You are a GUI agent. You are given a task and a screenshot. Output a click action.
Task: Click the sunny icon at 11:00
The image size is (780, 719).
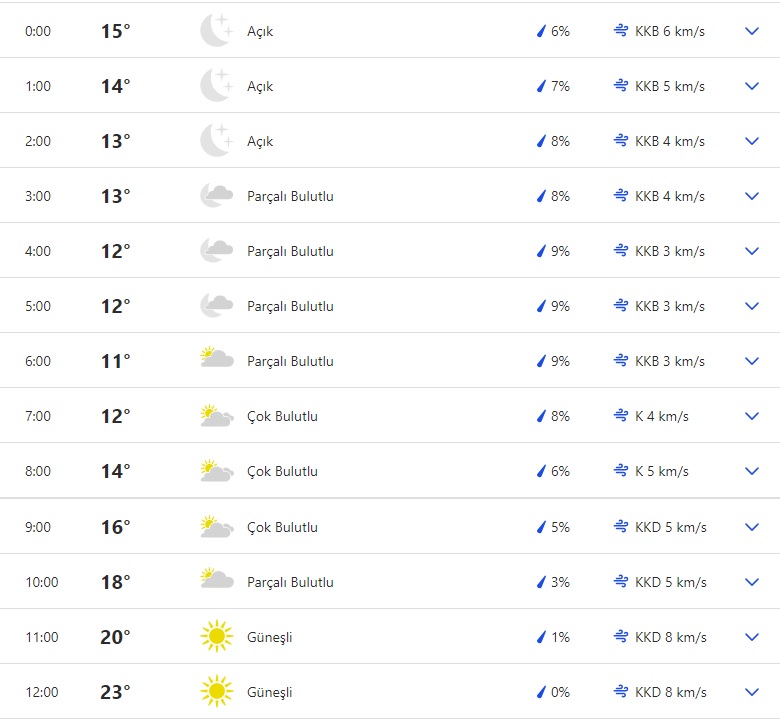[x=216, y=637]
